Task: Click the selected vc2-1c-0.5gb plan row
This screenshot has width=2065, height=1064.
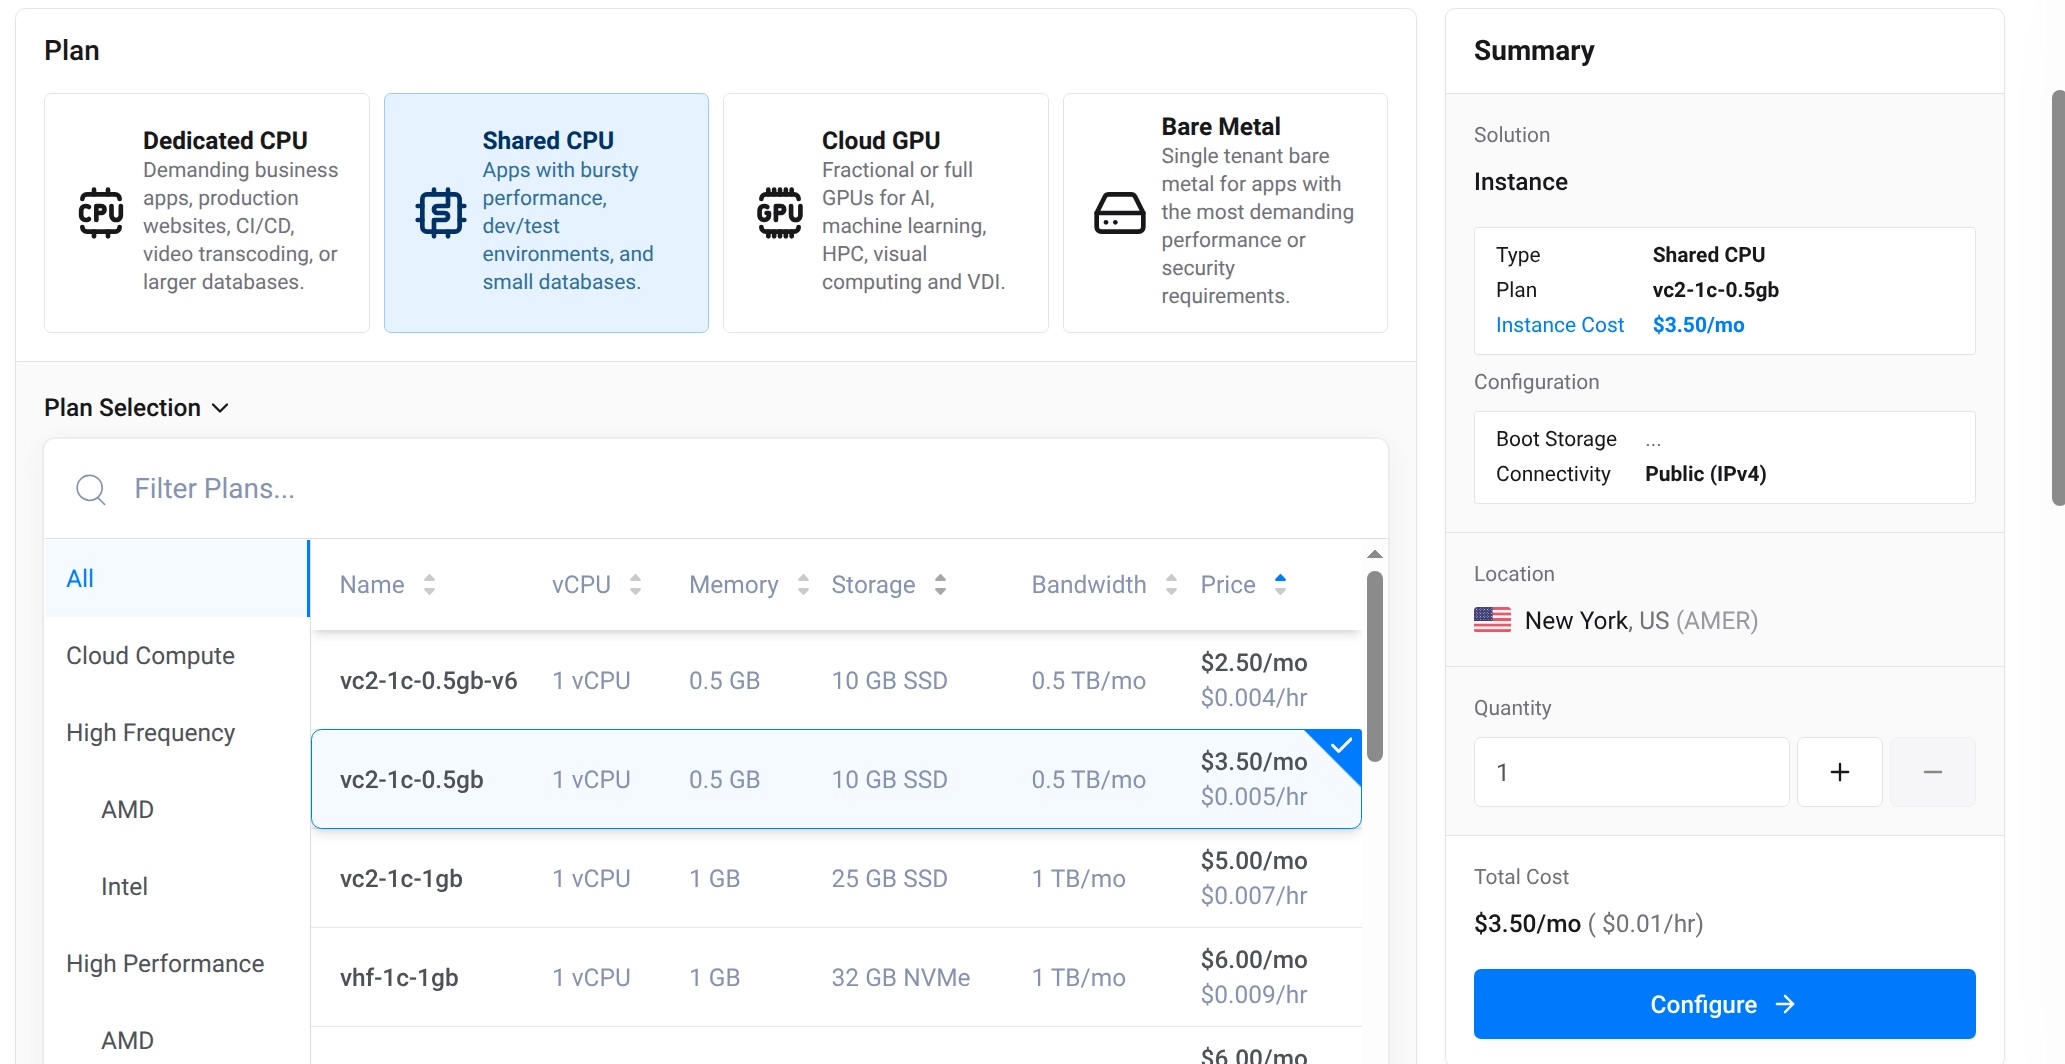Action: pyautogui.click(x=836, y=779)
